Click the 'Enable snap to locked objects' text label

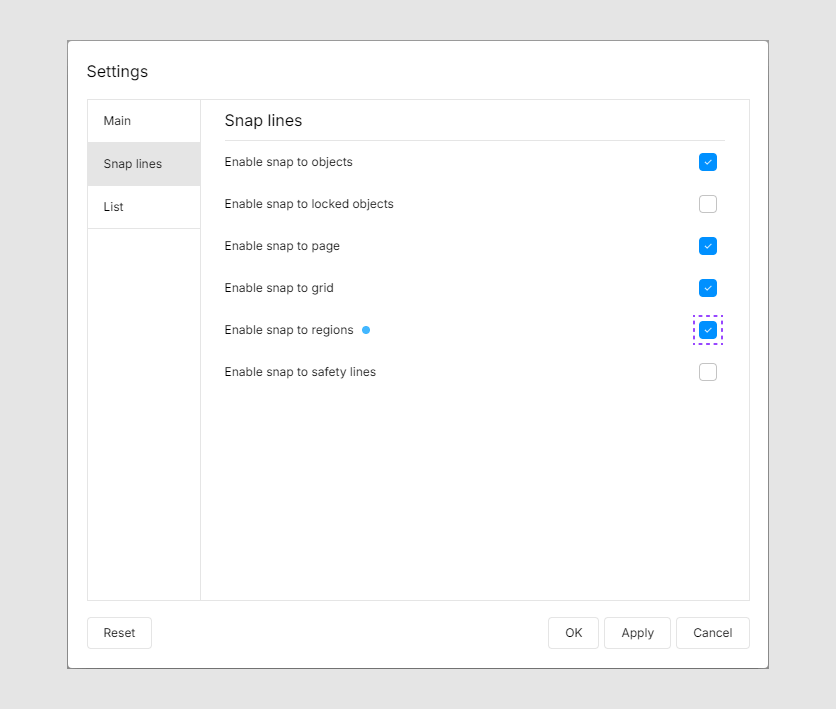pos(309,204)
